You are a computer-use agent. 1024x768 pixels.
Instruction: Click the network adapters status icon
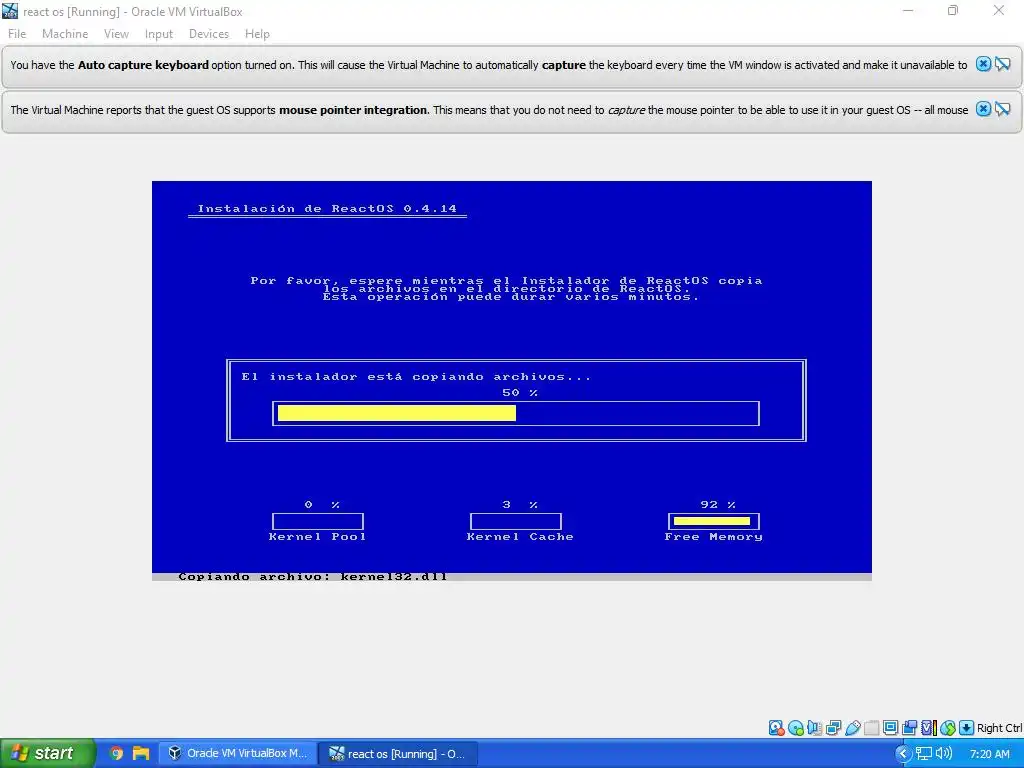tap(833, 728)
